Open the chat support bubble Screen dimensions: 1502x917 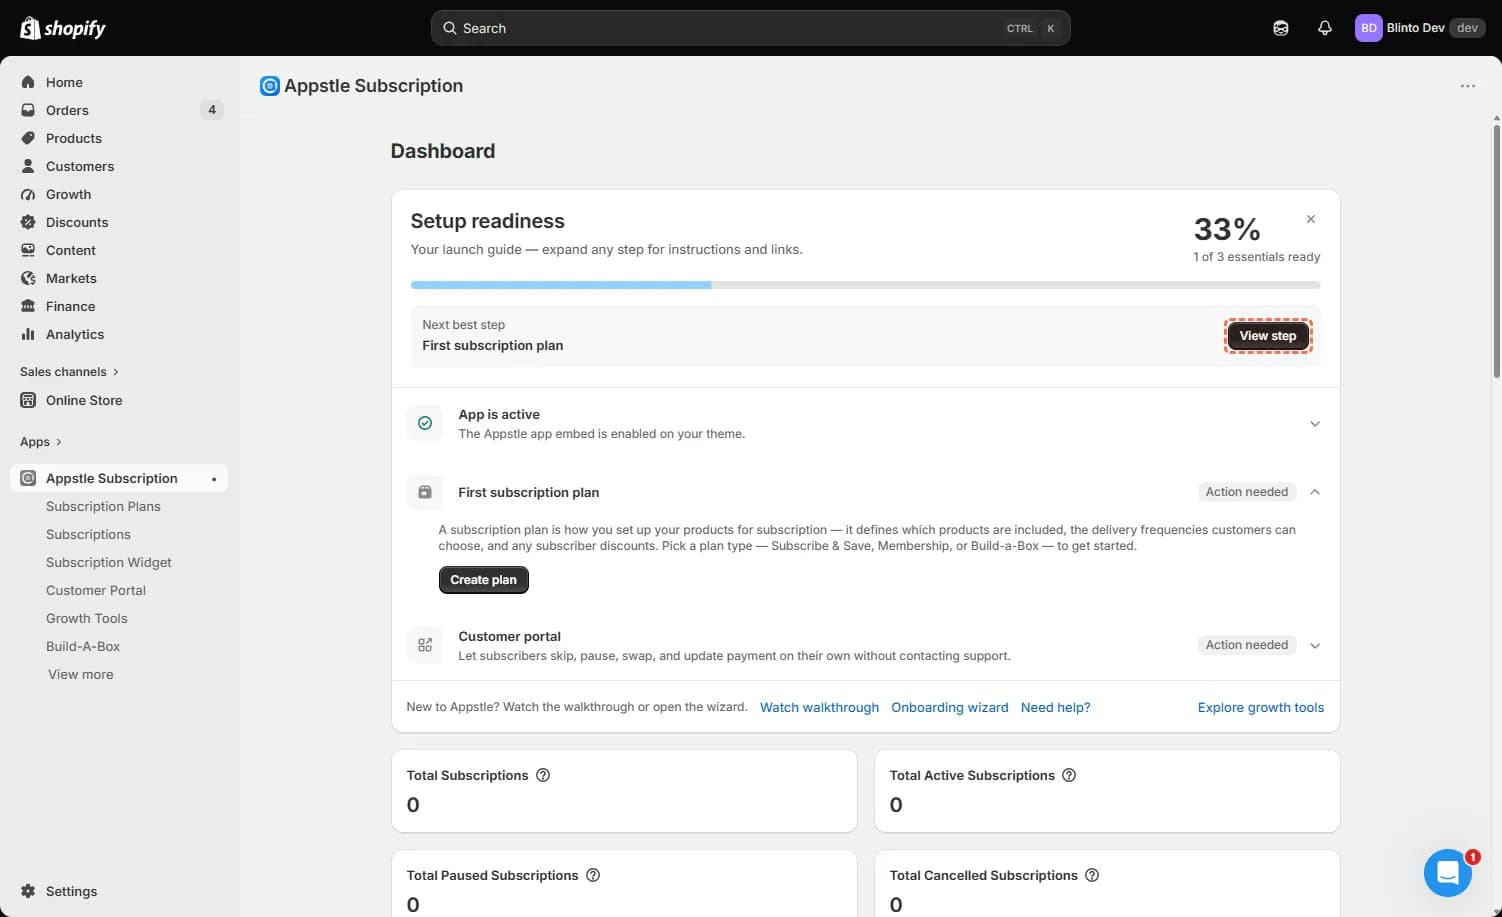click(x=1447, y=873)
